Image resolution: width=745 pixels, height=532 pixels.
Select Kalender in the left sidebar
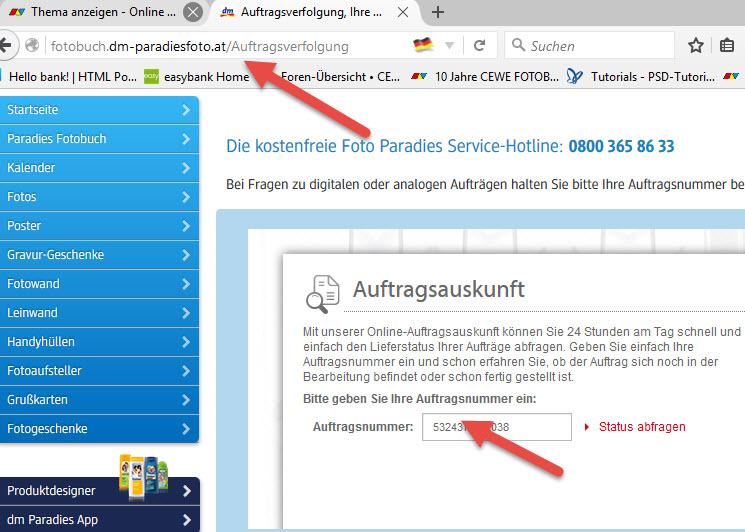(98, 168)
